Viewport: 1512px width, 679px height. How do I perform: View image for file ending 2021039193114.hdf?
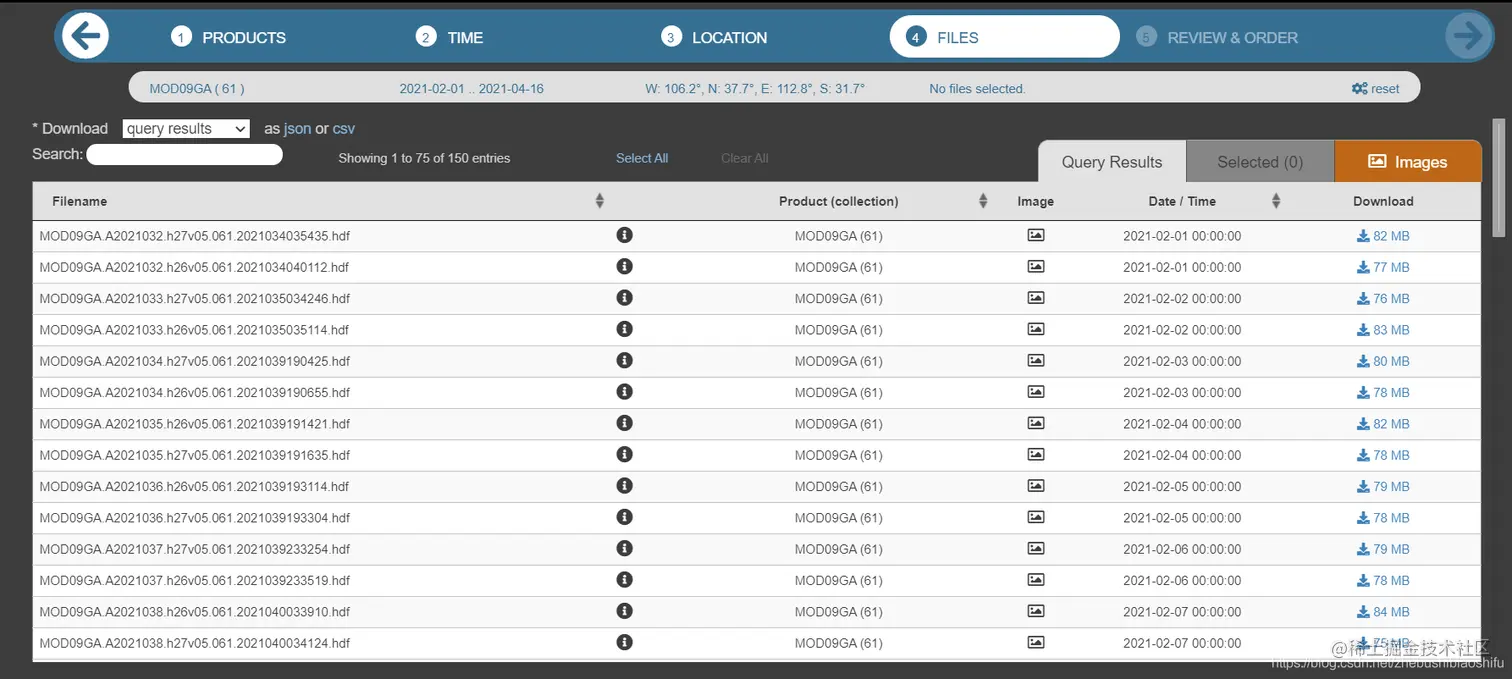click(x=1036, y=486)
